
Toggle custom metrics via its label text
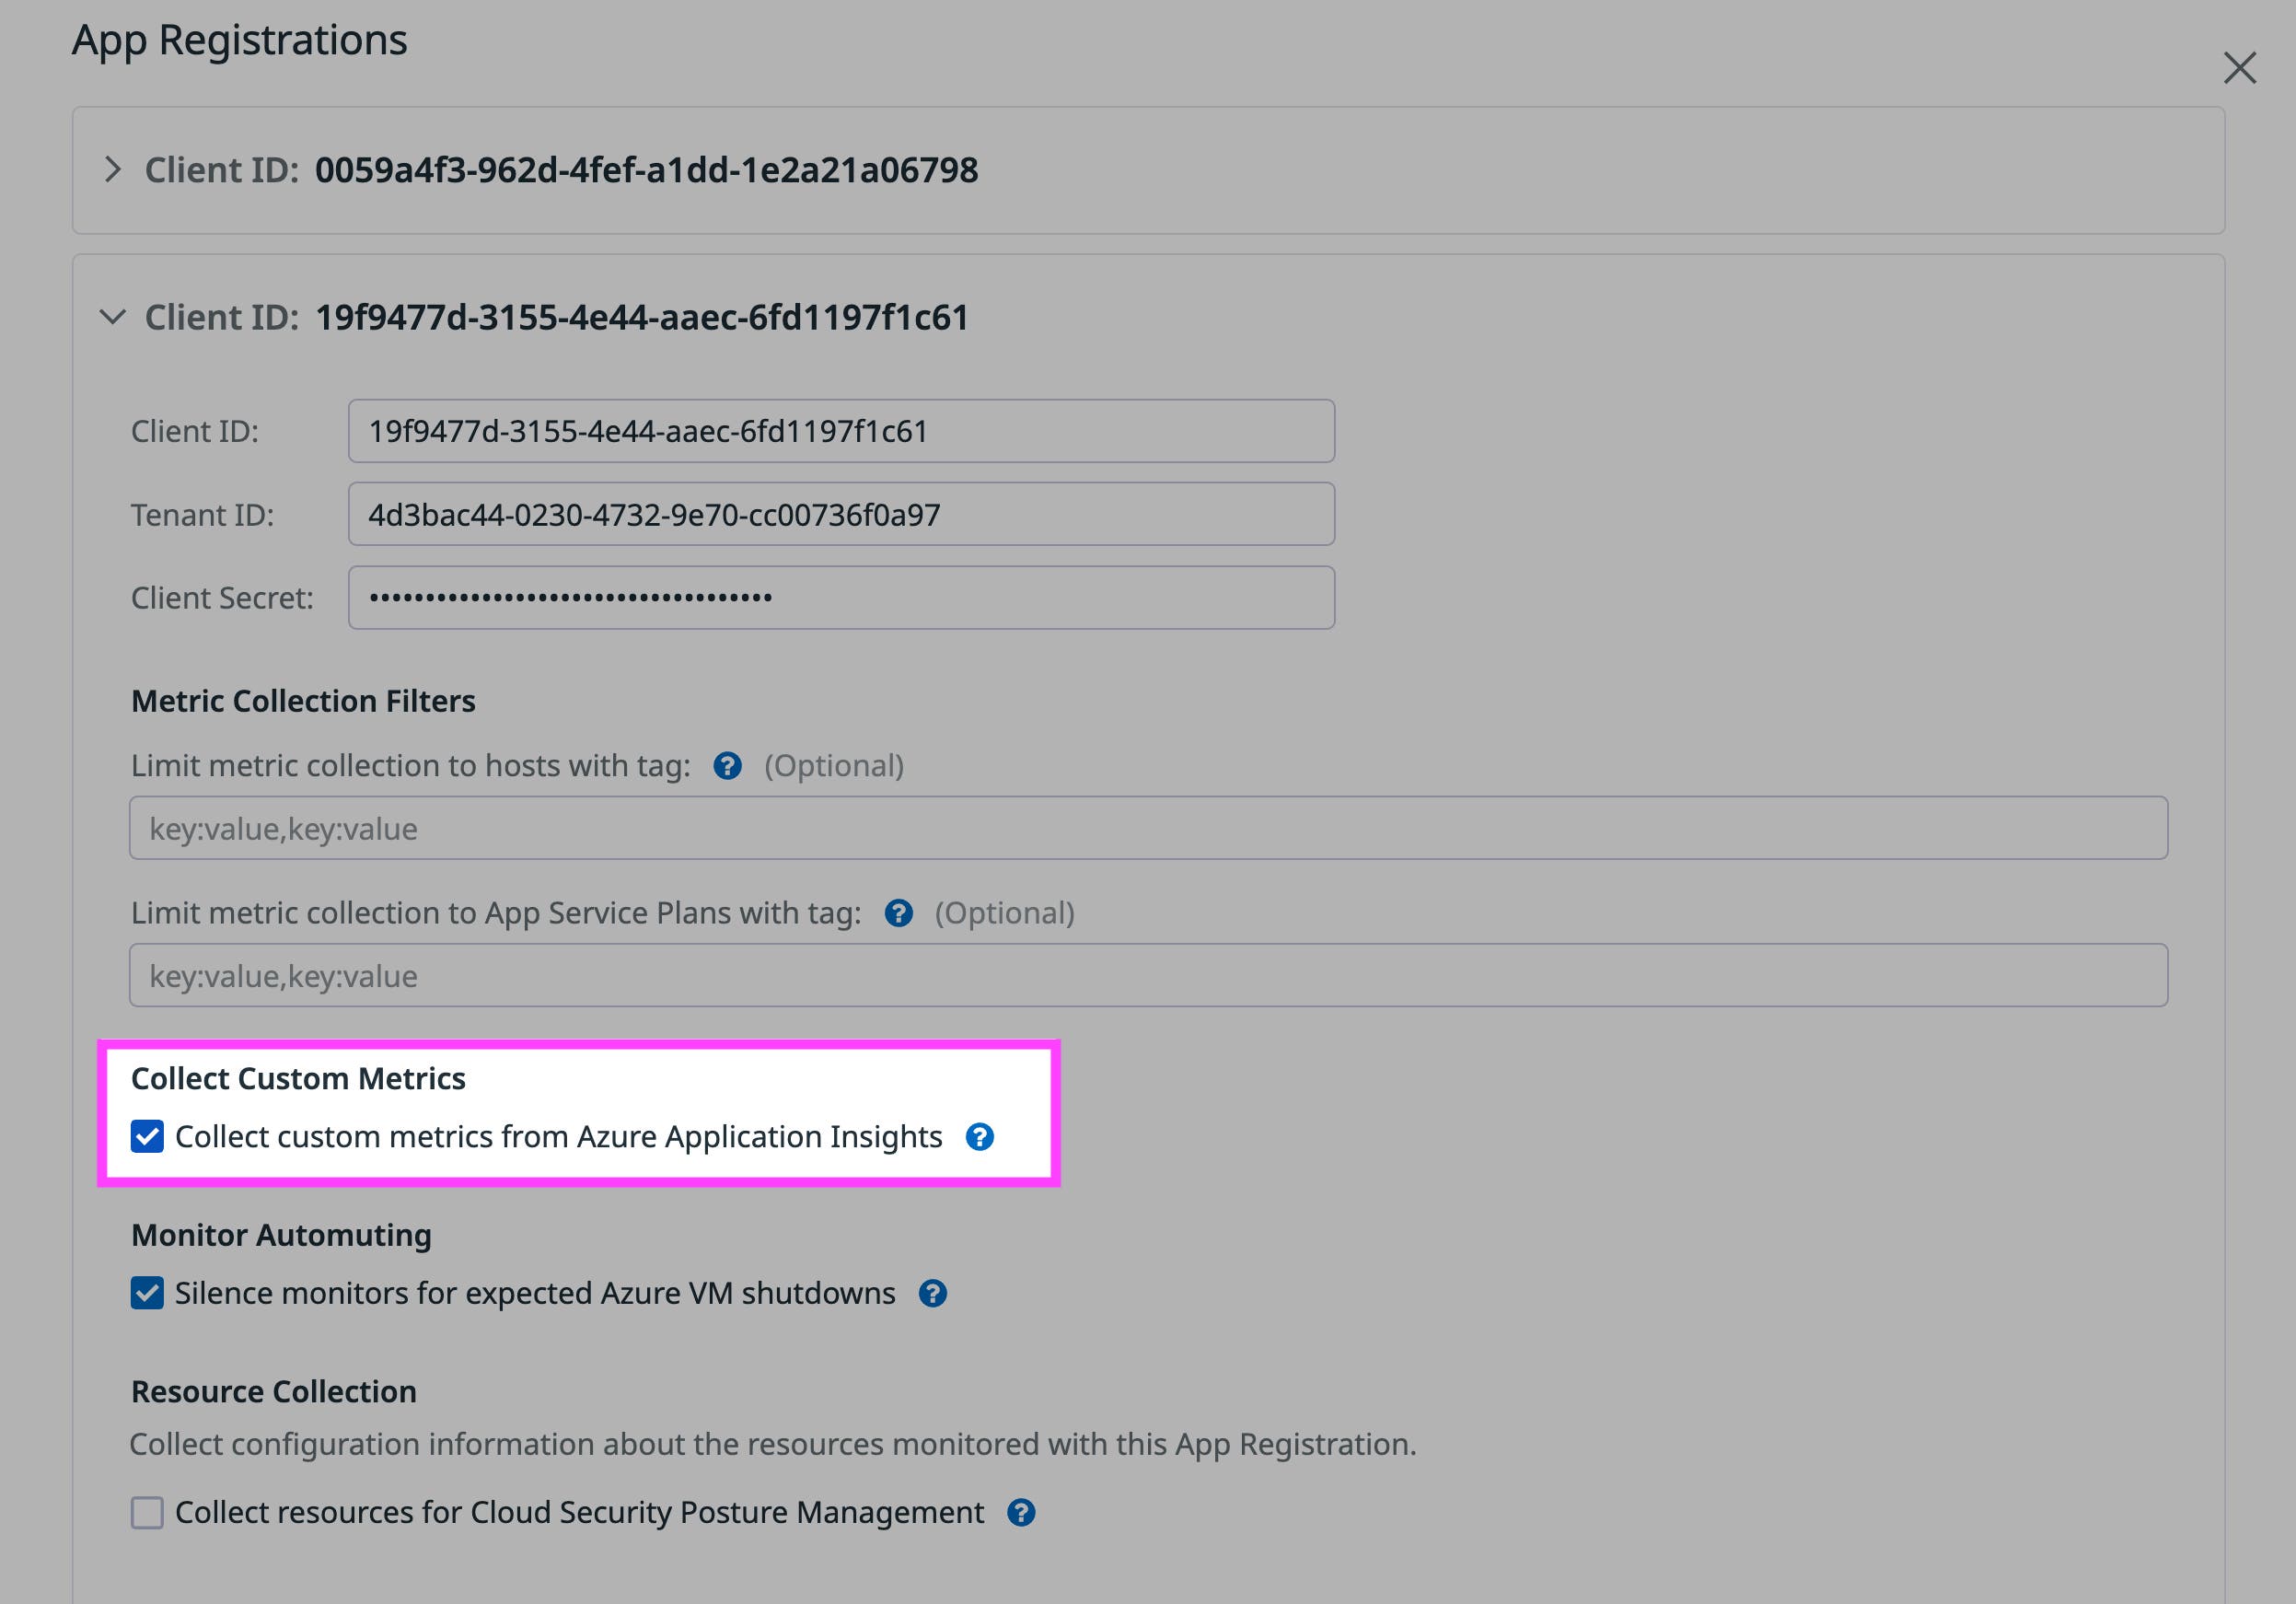[558, 1137]
